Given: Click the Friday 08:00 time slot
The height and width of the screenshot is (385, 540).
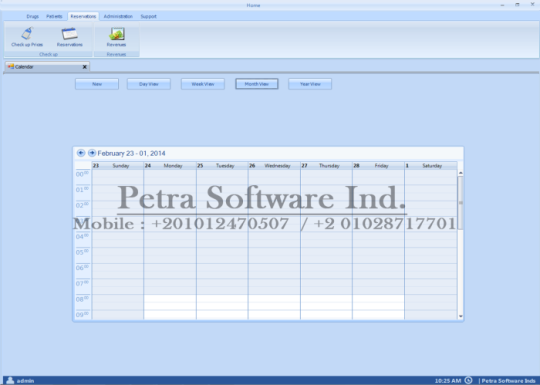Looking at the screenshot, I should 378,299.
